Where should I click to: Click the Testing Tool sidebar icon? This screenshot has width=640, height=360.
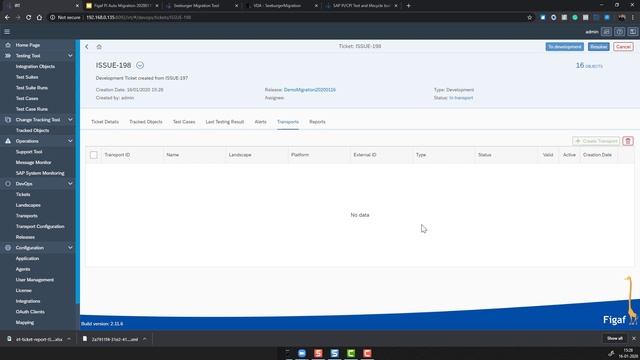click(x=8, y=56)
